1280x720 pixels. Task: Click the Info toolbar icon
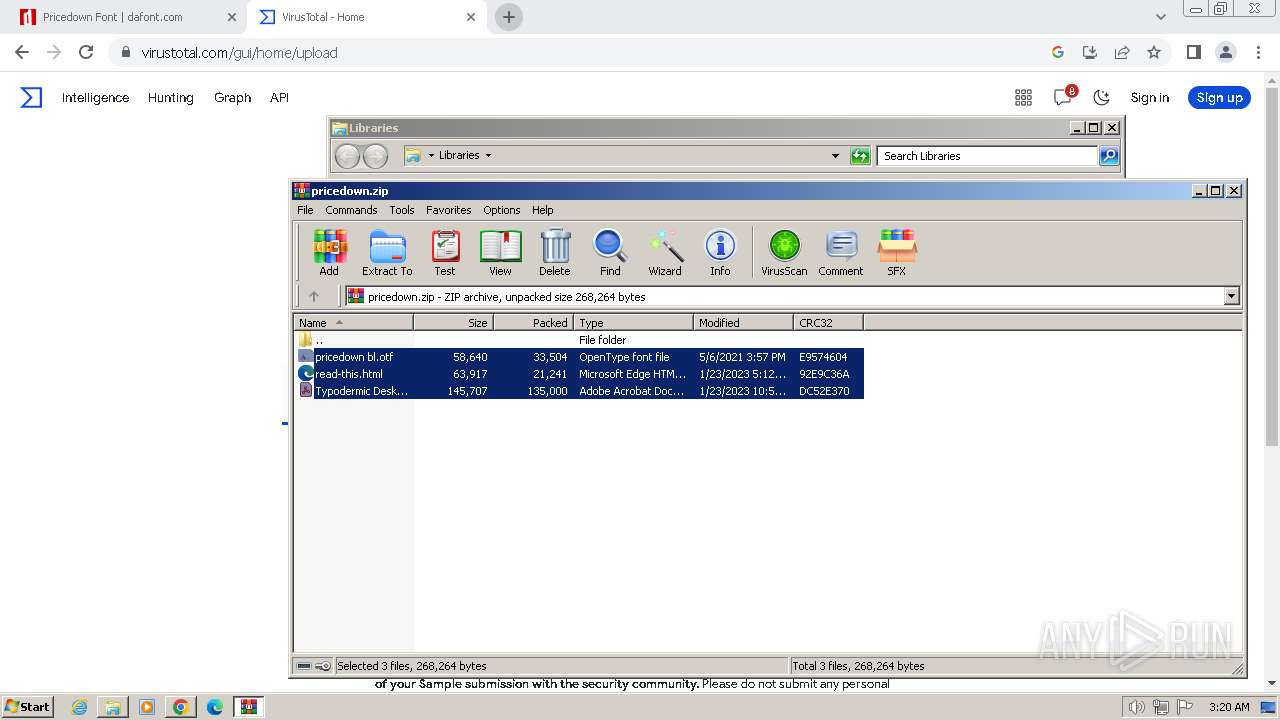pos(720,253)
